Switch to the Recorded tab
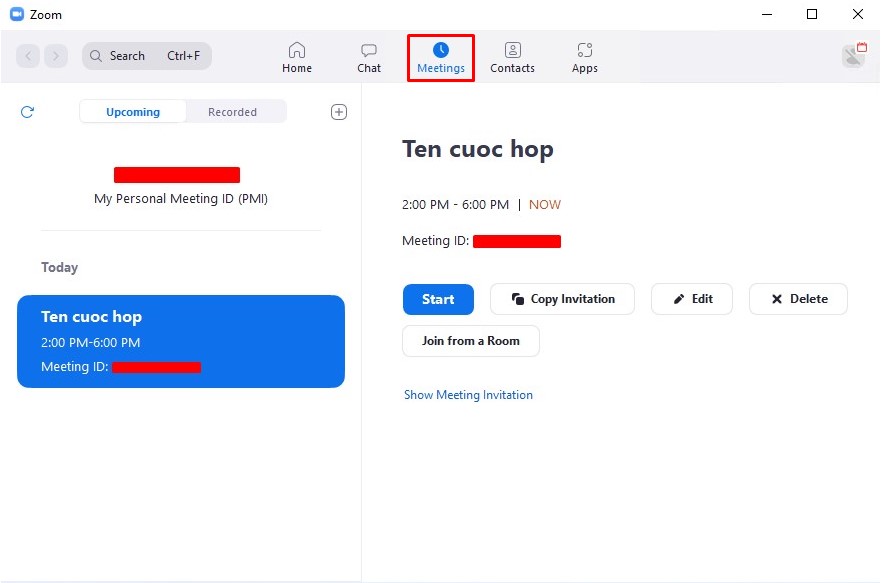The image size is (883, 583). click(232, 112)
